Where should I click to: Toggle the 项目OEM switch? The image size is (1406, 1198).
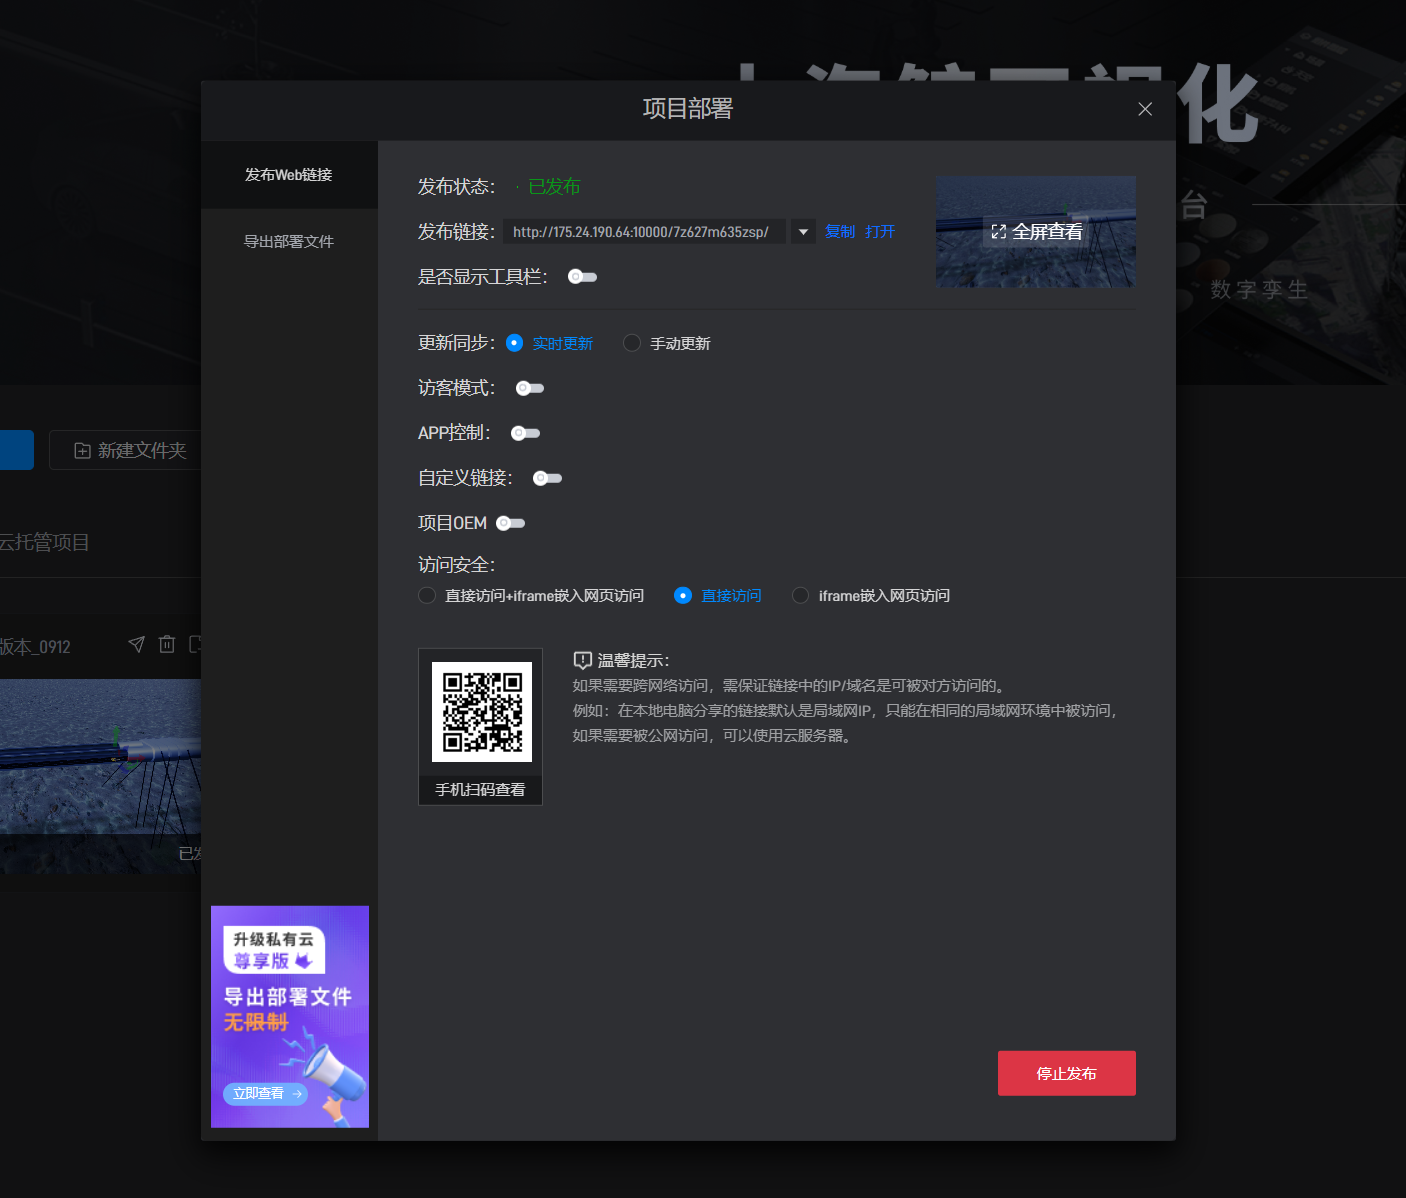tap(511, 523)
